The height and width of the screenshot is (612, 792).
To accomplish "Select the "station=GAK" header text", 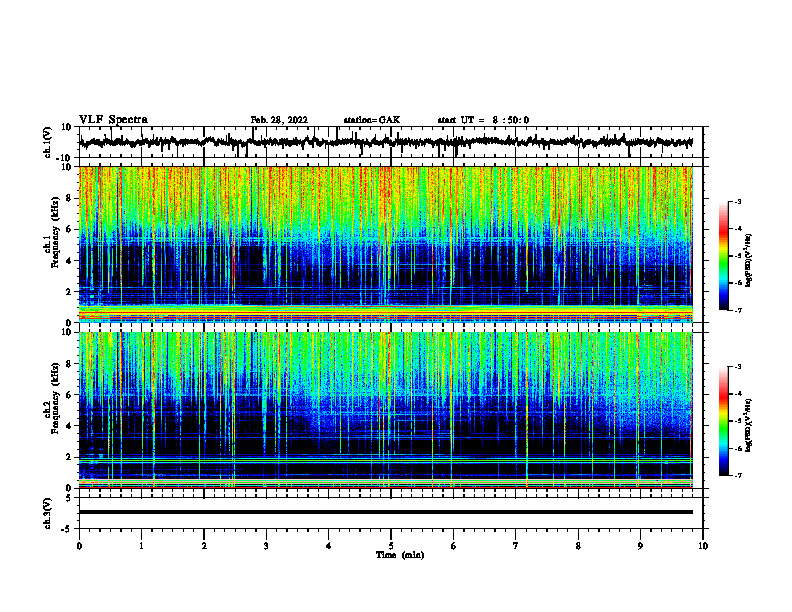I will (372, 120).
